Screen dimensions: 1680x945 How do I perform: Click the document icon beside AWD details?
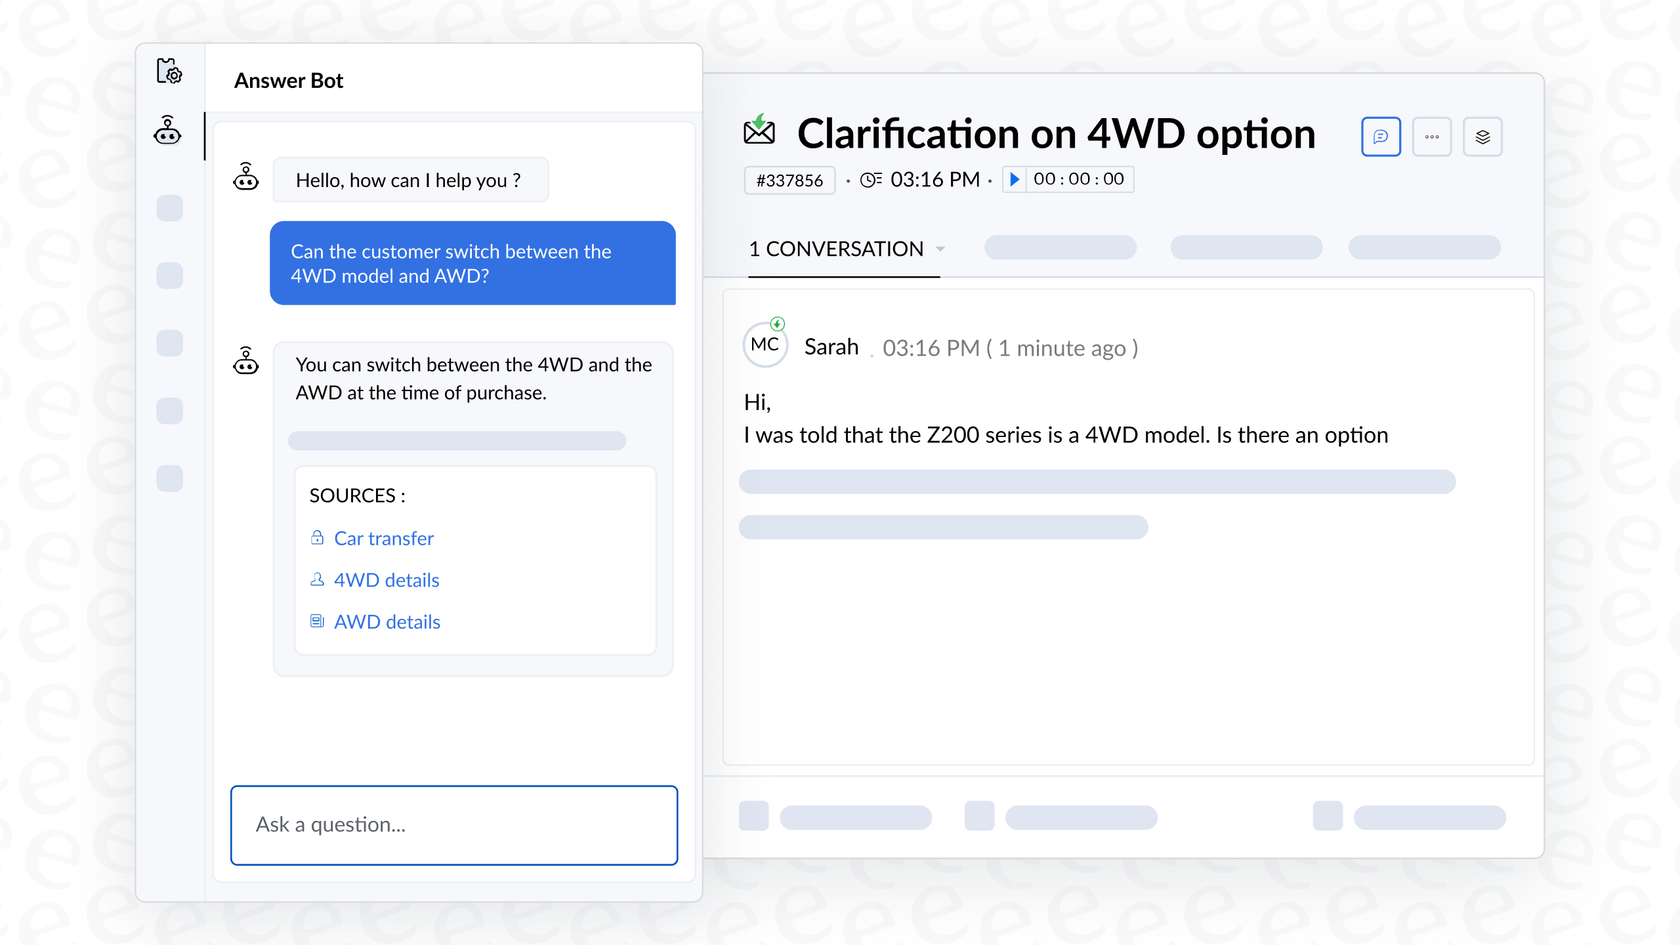coord(316,621)
